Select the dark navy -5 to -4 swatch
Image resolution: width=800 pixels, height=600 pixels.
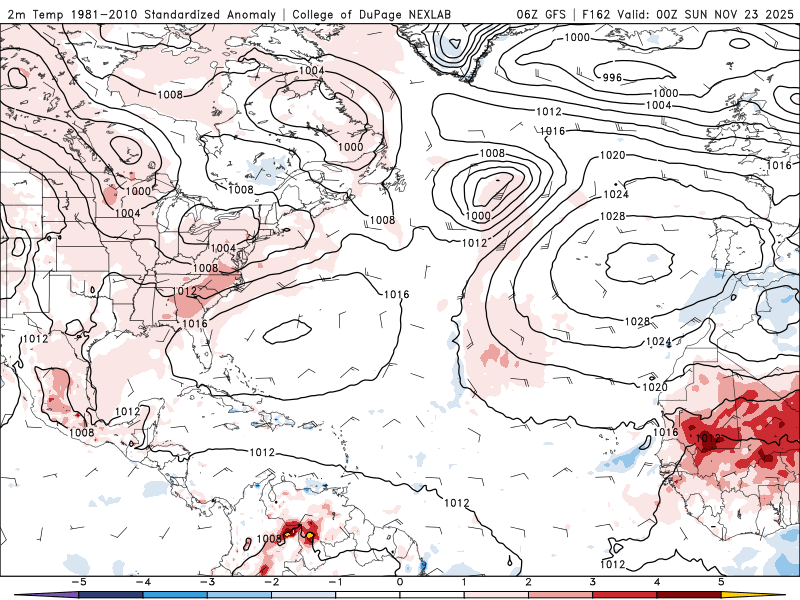coord(111,595)
